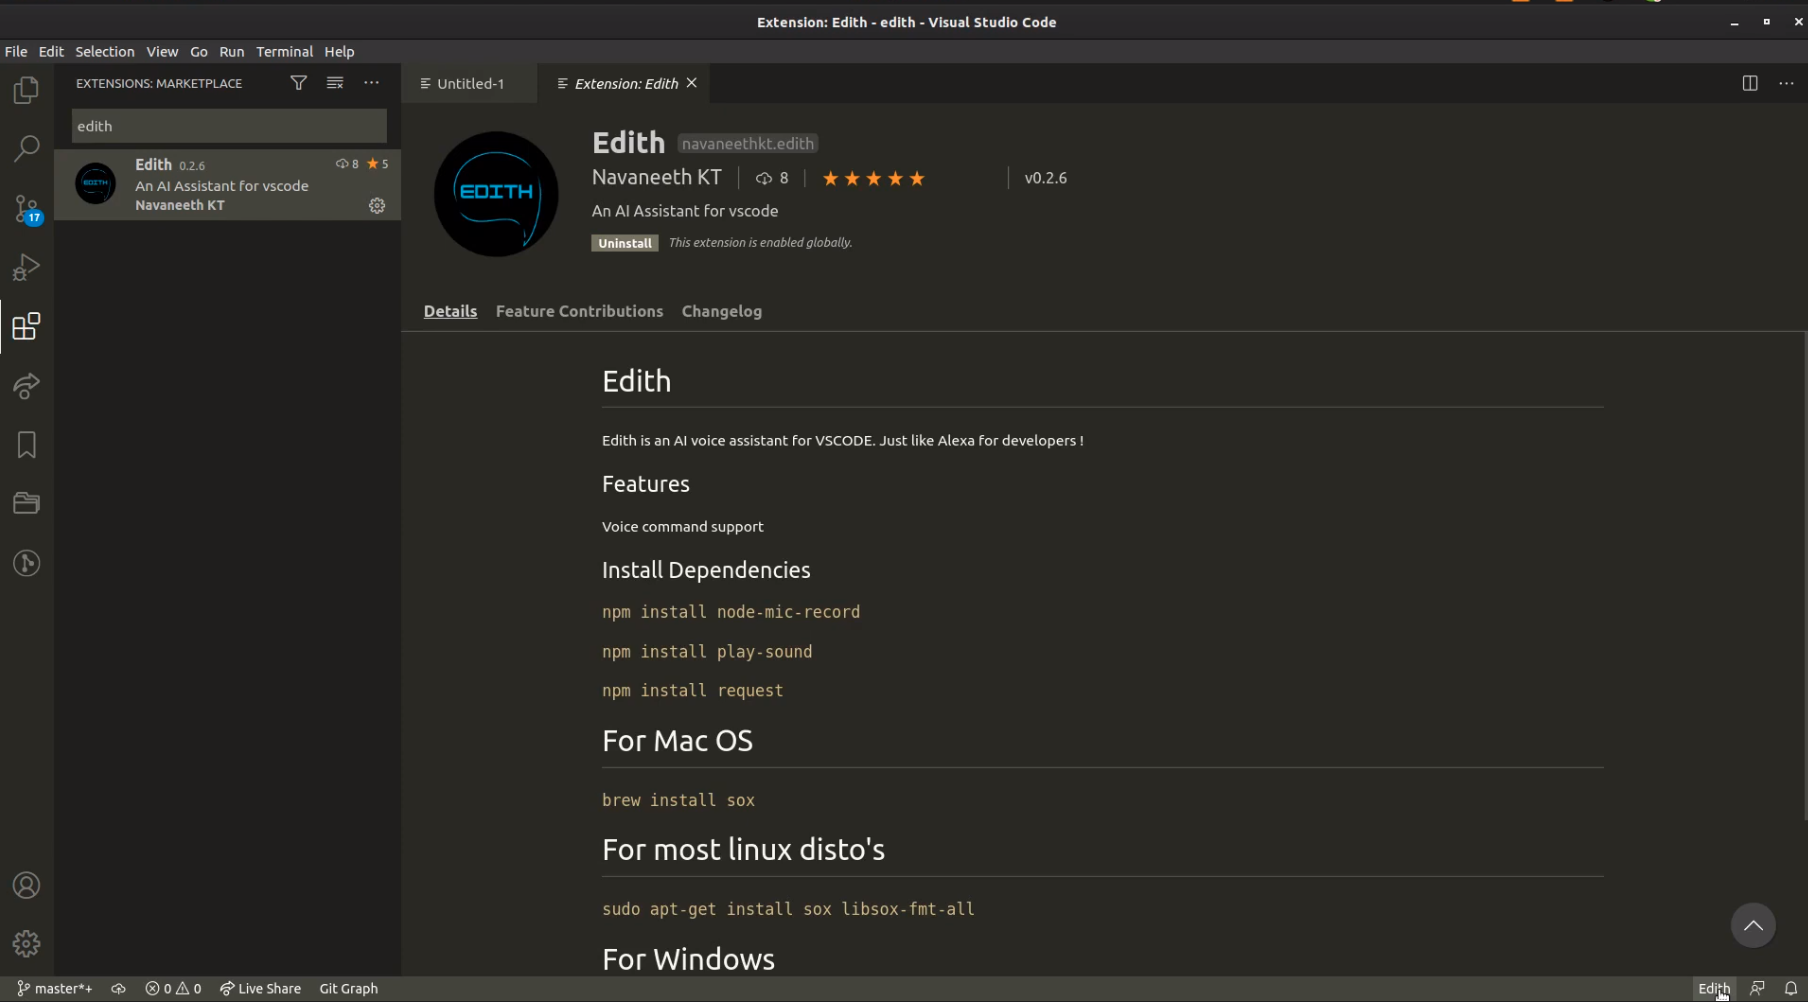Open the Run and Debug view
1808x1002 pixels.
27,267
